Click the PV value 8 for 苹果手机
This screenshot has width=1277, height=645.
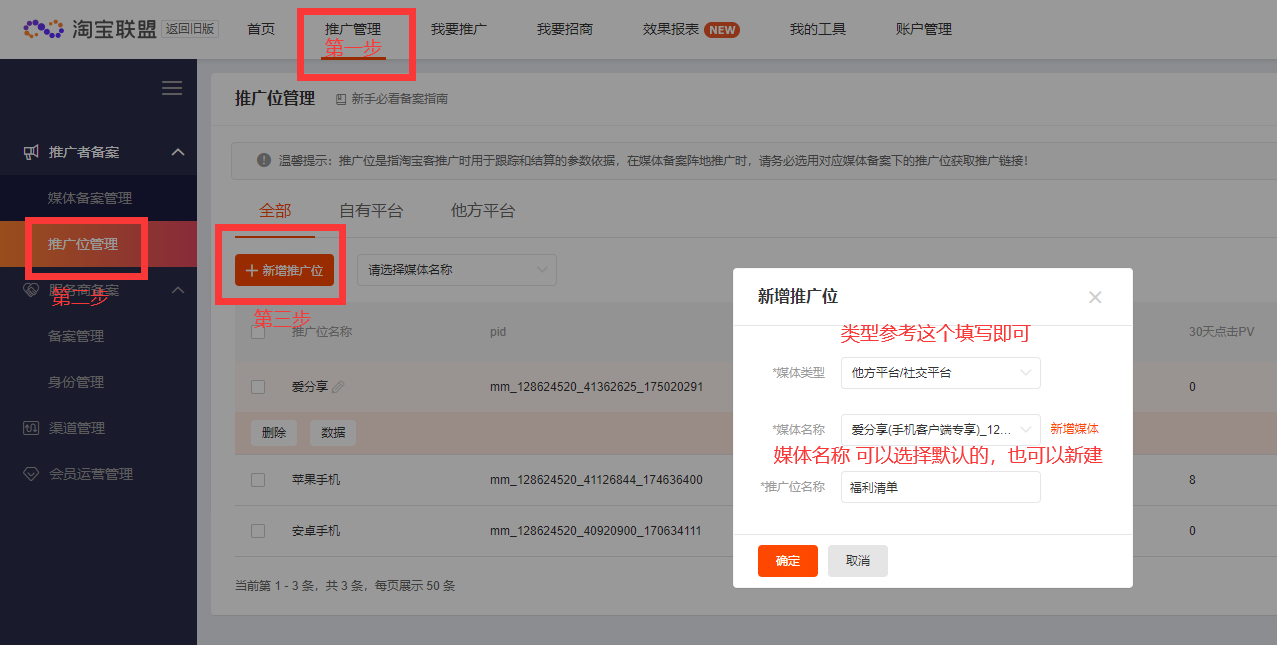1192,480
